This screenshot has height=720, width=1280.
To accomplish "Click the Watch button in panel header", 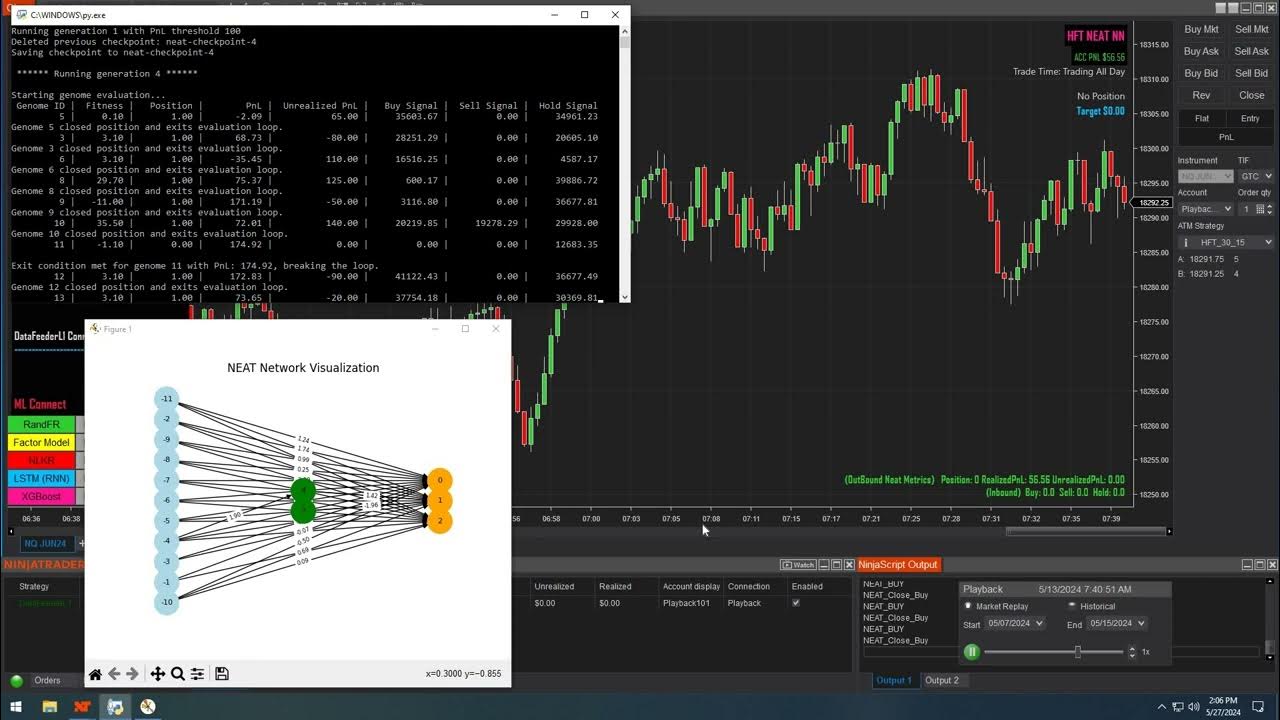I will (x=798, y=565).
